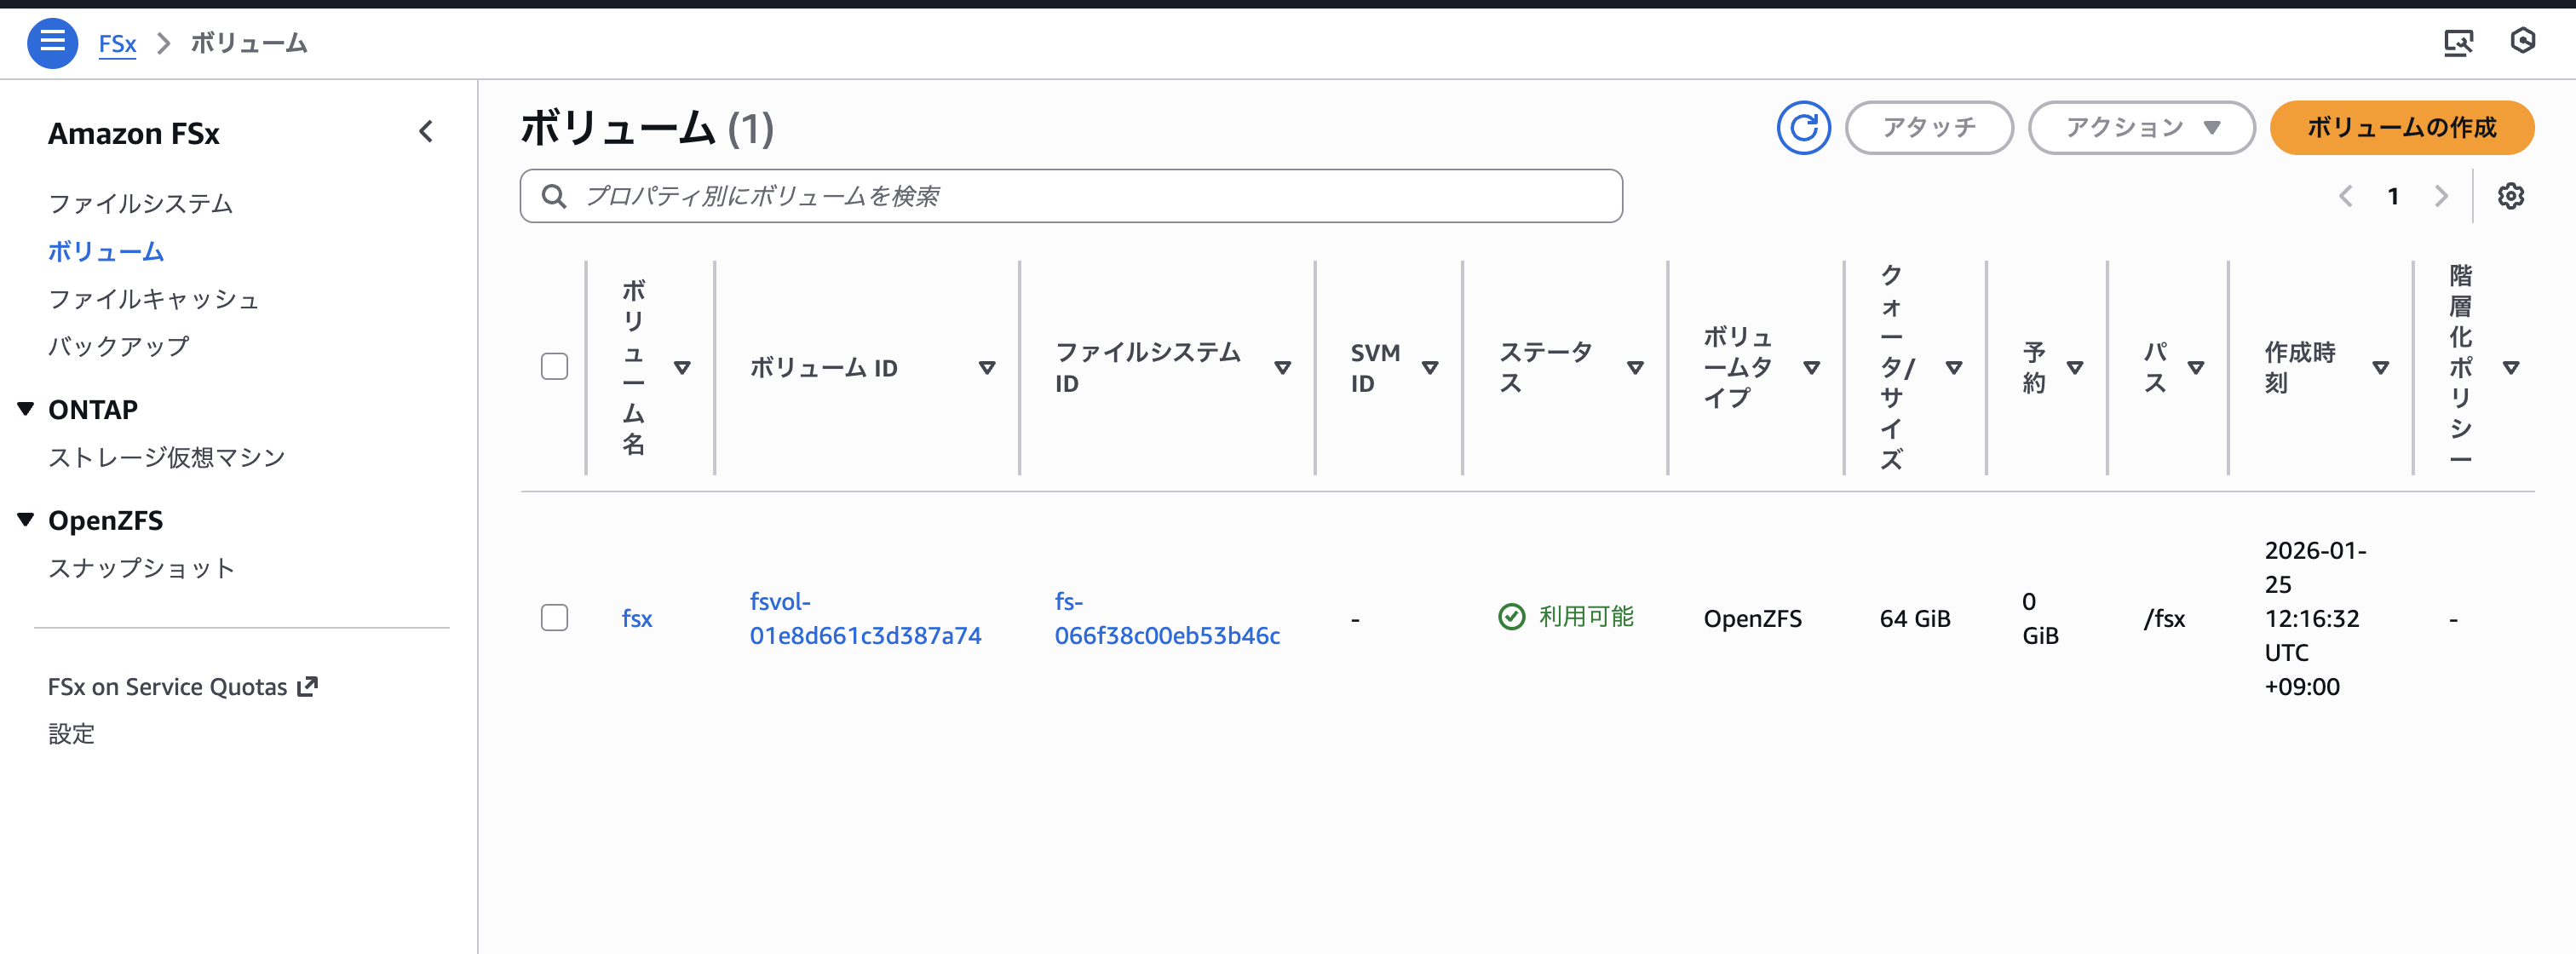
Task: Collapse the Amazon FSx side panel
Action: [427, 132]
